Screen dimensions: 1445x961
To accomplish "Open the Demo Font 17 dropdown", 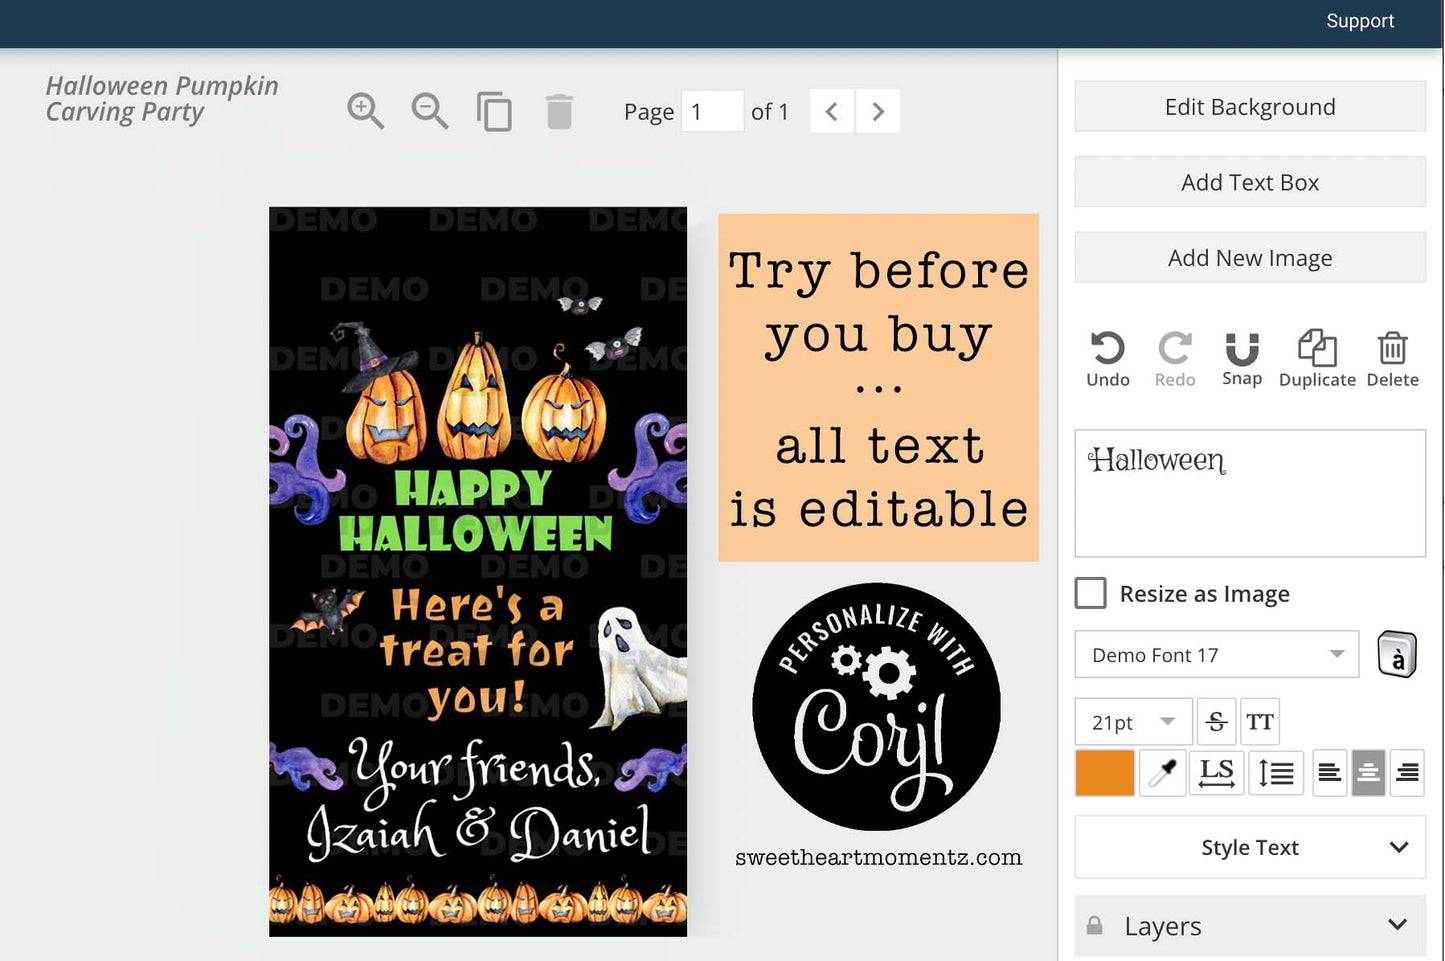I will 1216,655.
